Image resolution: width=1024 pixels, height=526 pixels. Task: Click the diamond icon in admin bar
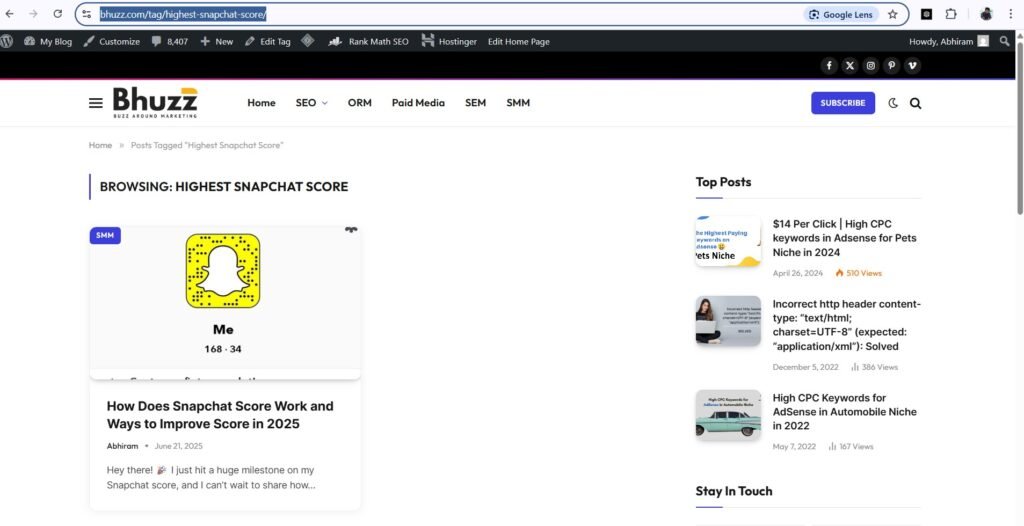[308, 41]
